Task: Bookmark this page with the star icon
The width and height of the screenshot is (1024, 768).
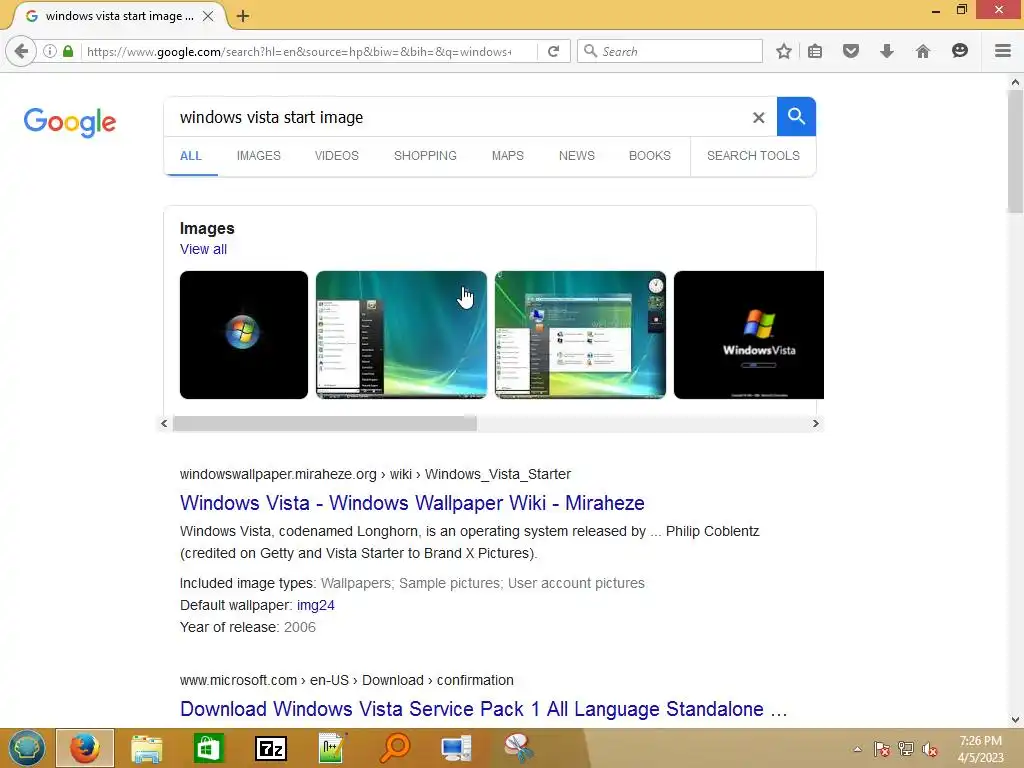Action: coord(784,51)
